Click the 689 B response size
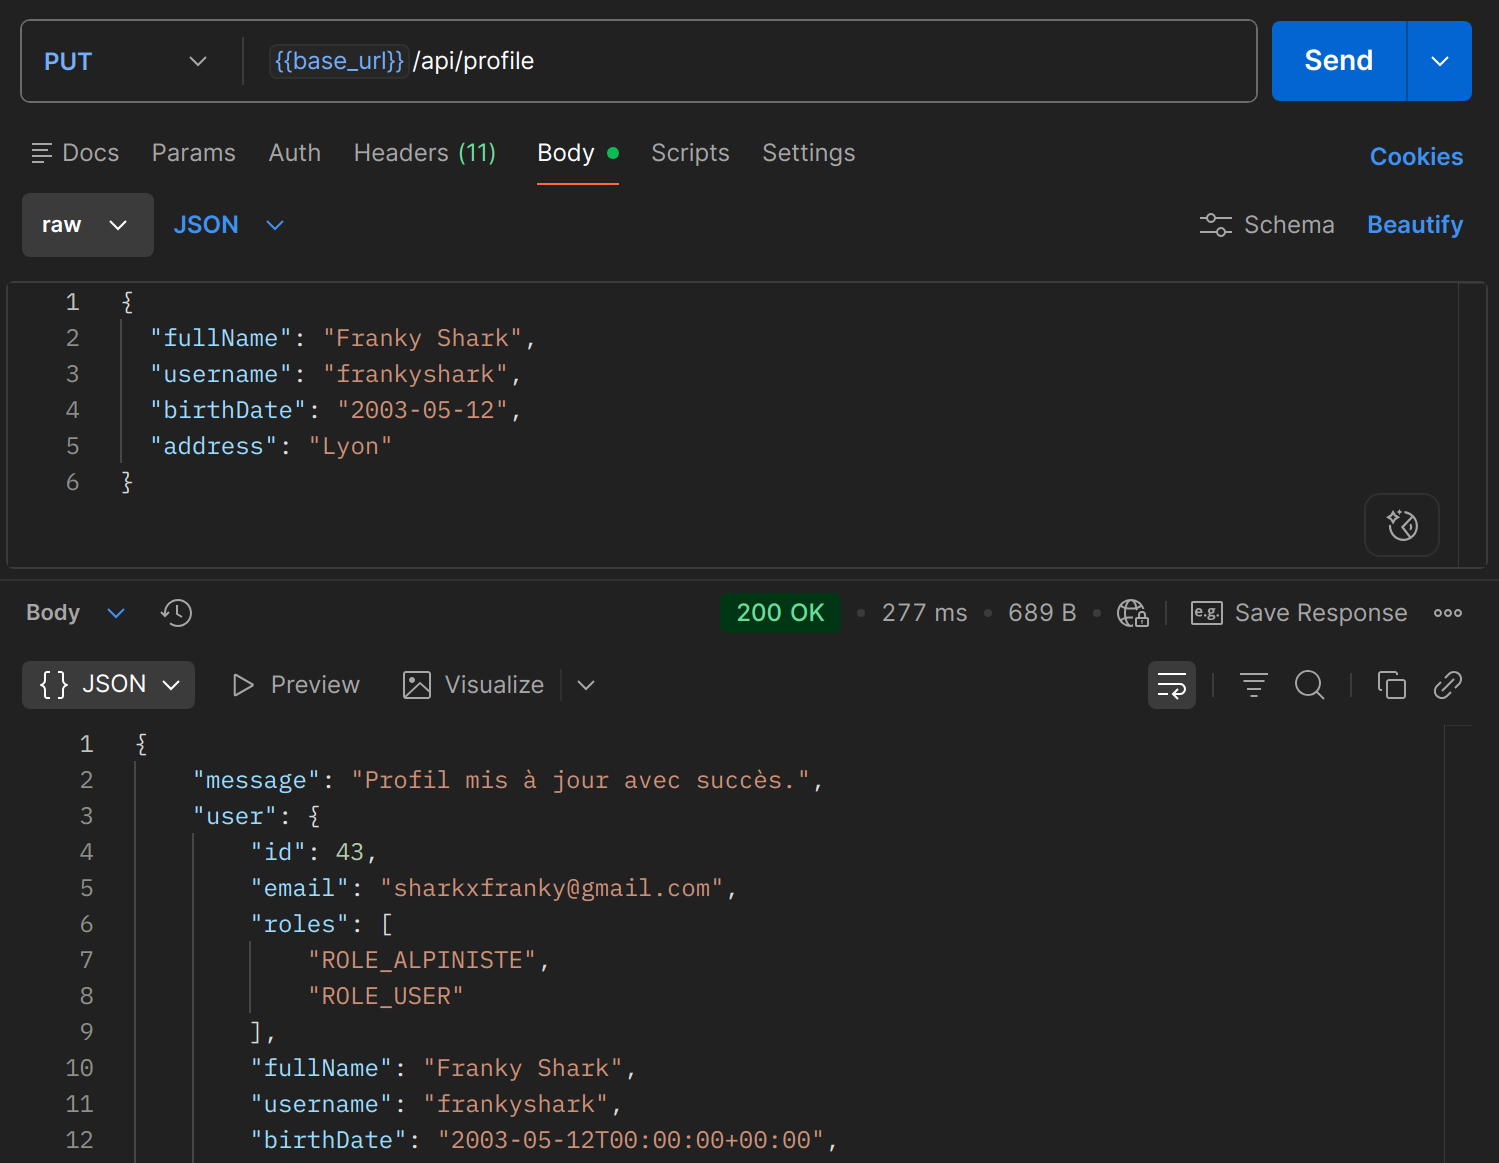This screenshot has width=1499, height=1163. tap(1042, 613)
